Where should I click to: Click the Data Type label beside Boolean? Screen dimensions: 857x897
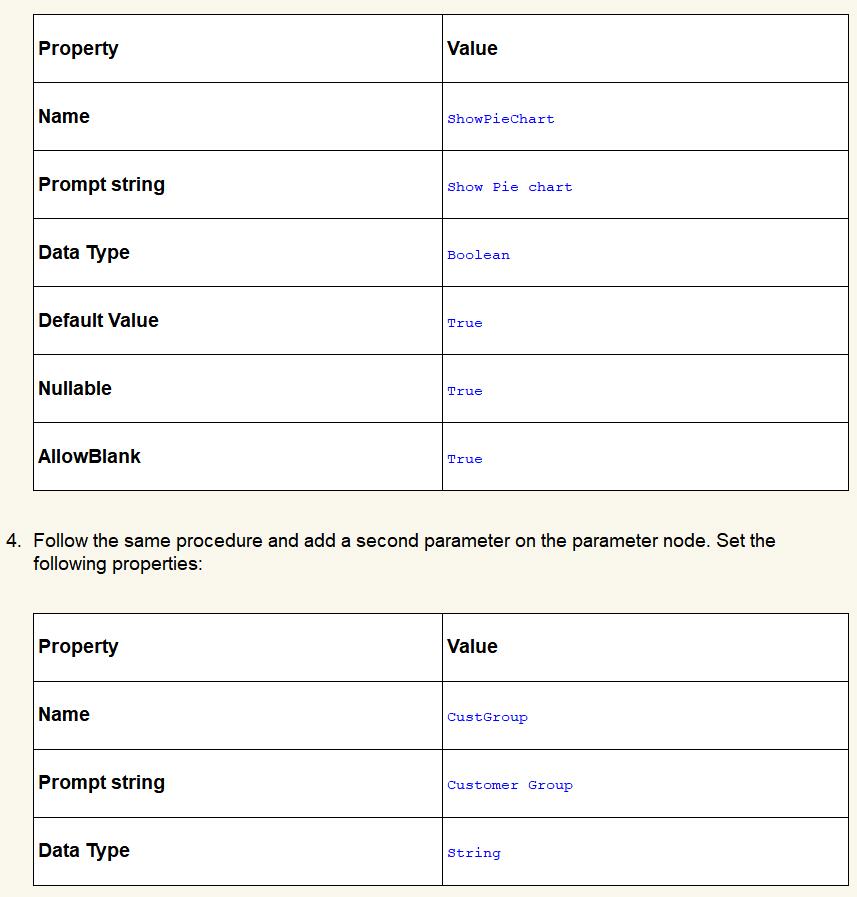pyautogui.click(x=84, y=253)
